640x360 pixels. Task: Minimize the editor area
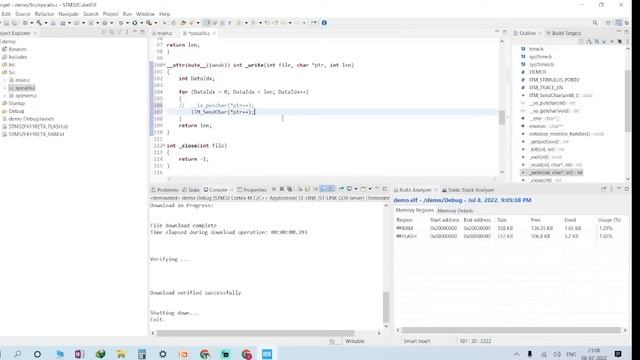tap(497, 32)
